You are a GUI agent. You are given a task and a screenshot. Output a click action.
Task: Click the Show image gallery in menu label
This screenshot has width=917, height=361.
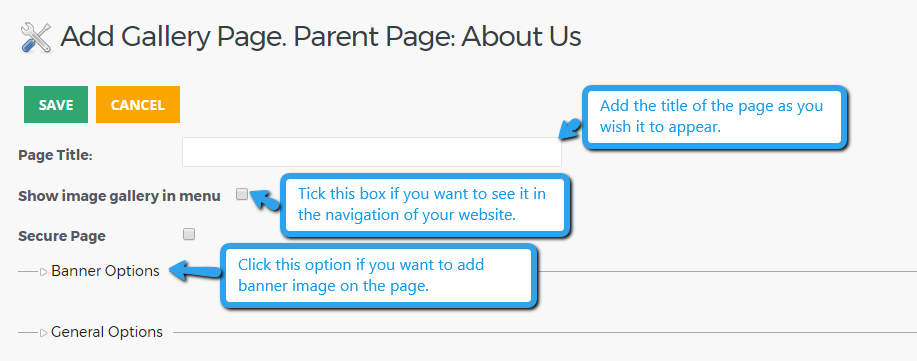pos(119,196)
